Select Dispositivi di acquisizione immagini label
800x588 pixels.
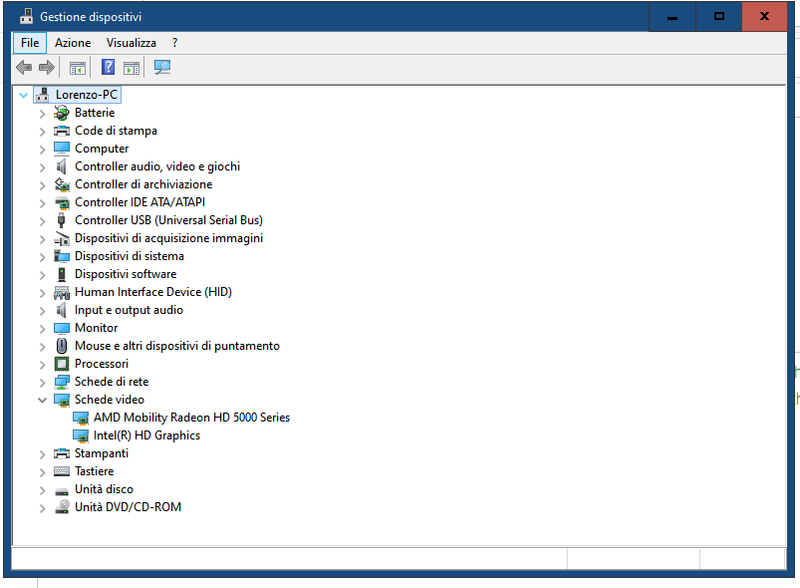coord(169,238)
